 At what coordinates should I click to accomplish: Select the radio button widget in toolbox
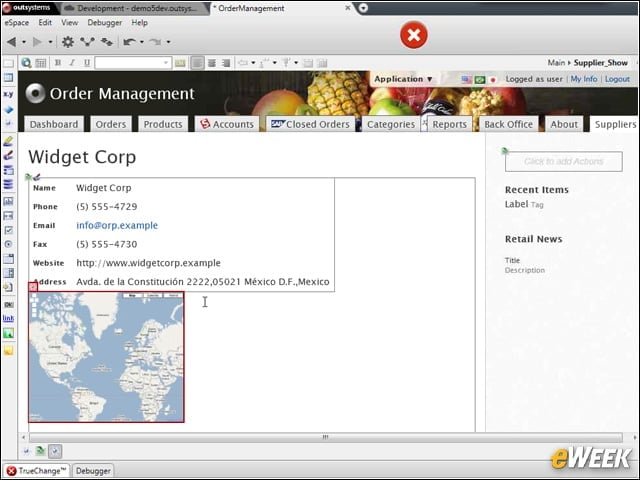8,244
